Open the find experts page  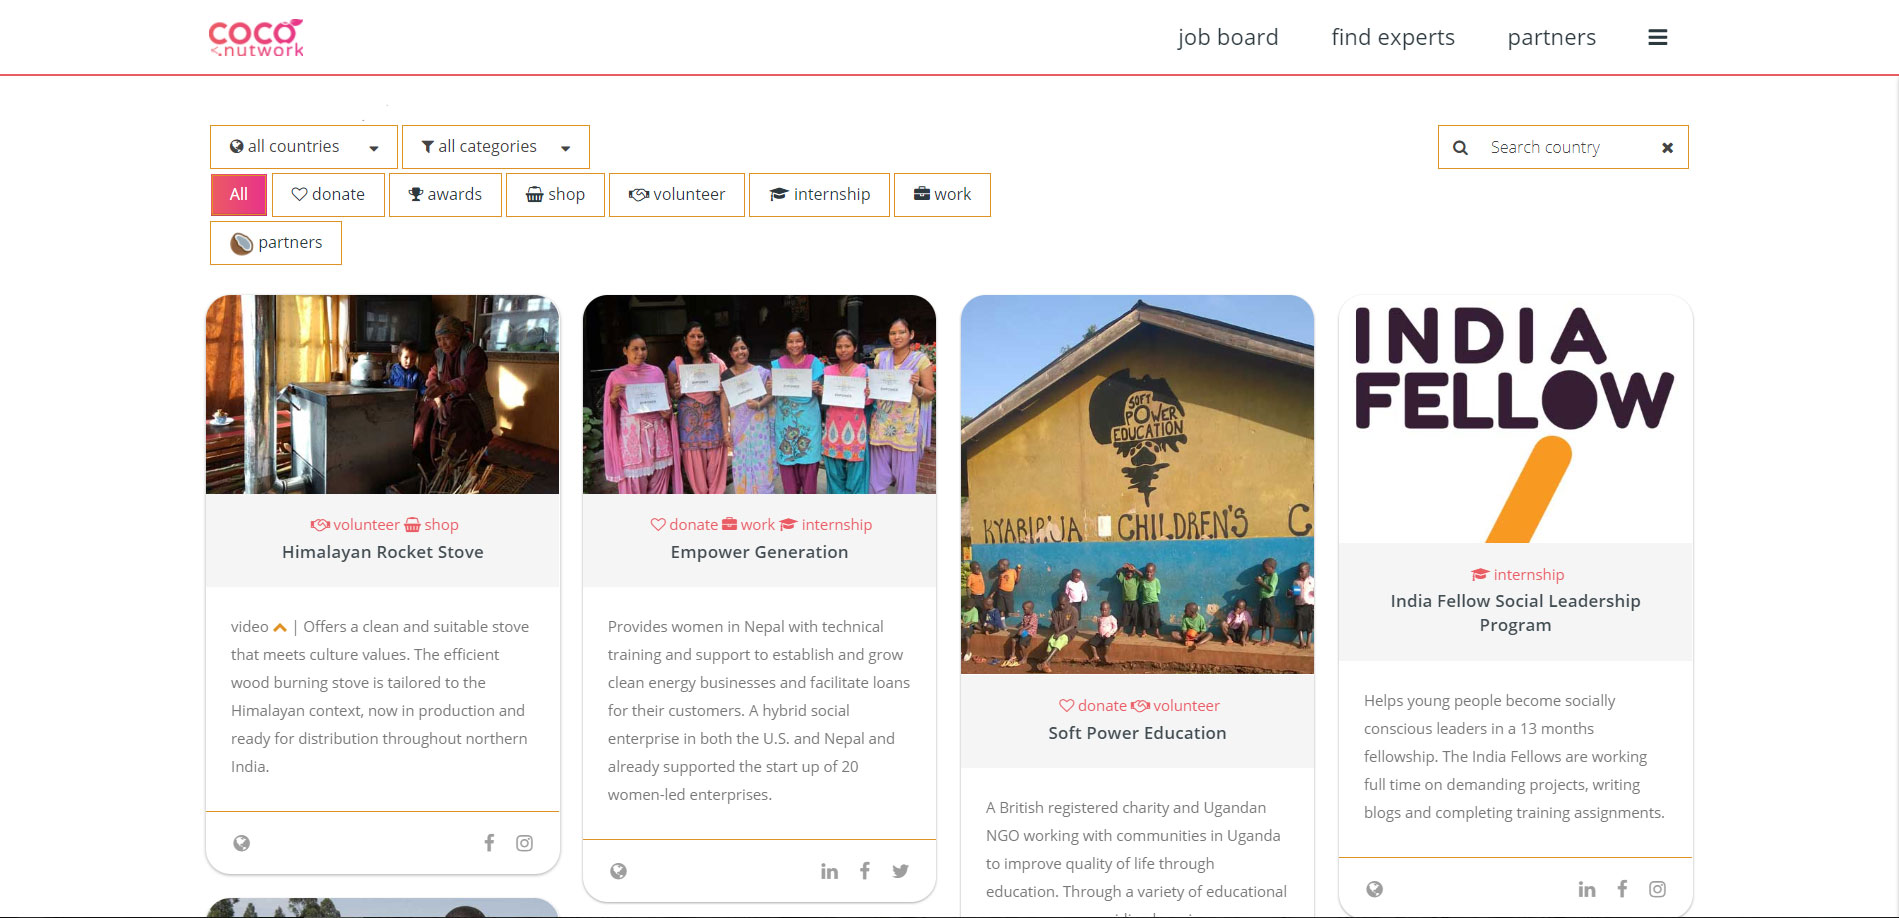click(1393, 37)
